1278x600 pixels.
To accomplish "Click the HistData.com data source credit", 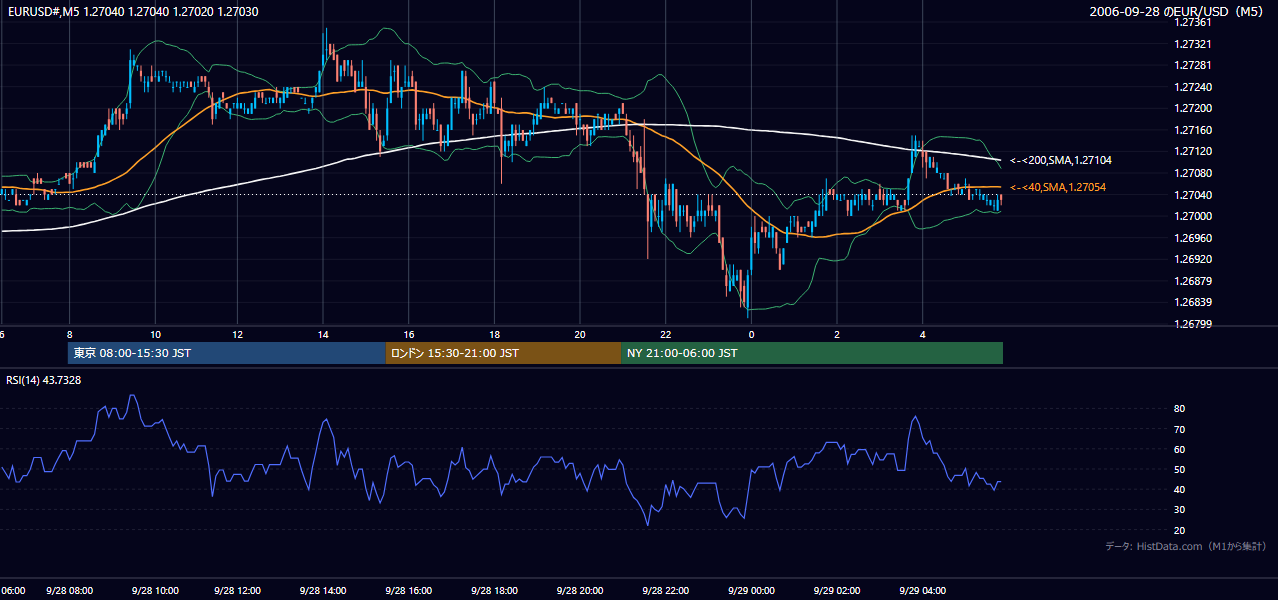I will pos(1186,546).
